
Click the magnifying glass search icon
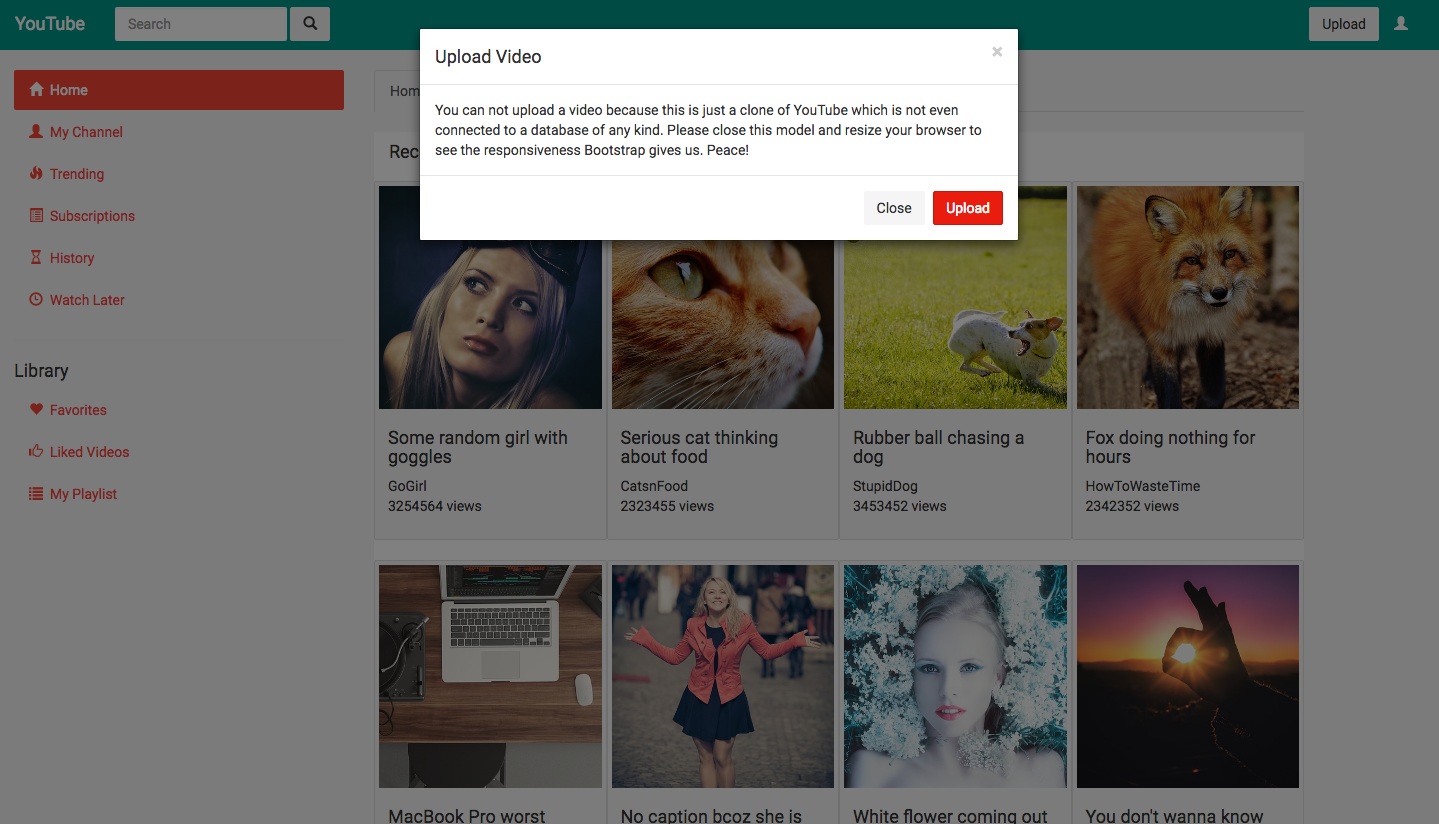[310, 24]
